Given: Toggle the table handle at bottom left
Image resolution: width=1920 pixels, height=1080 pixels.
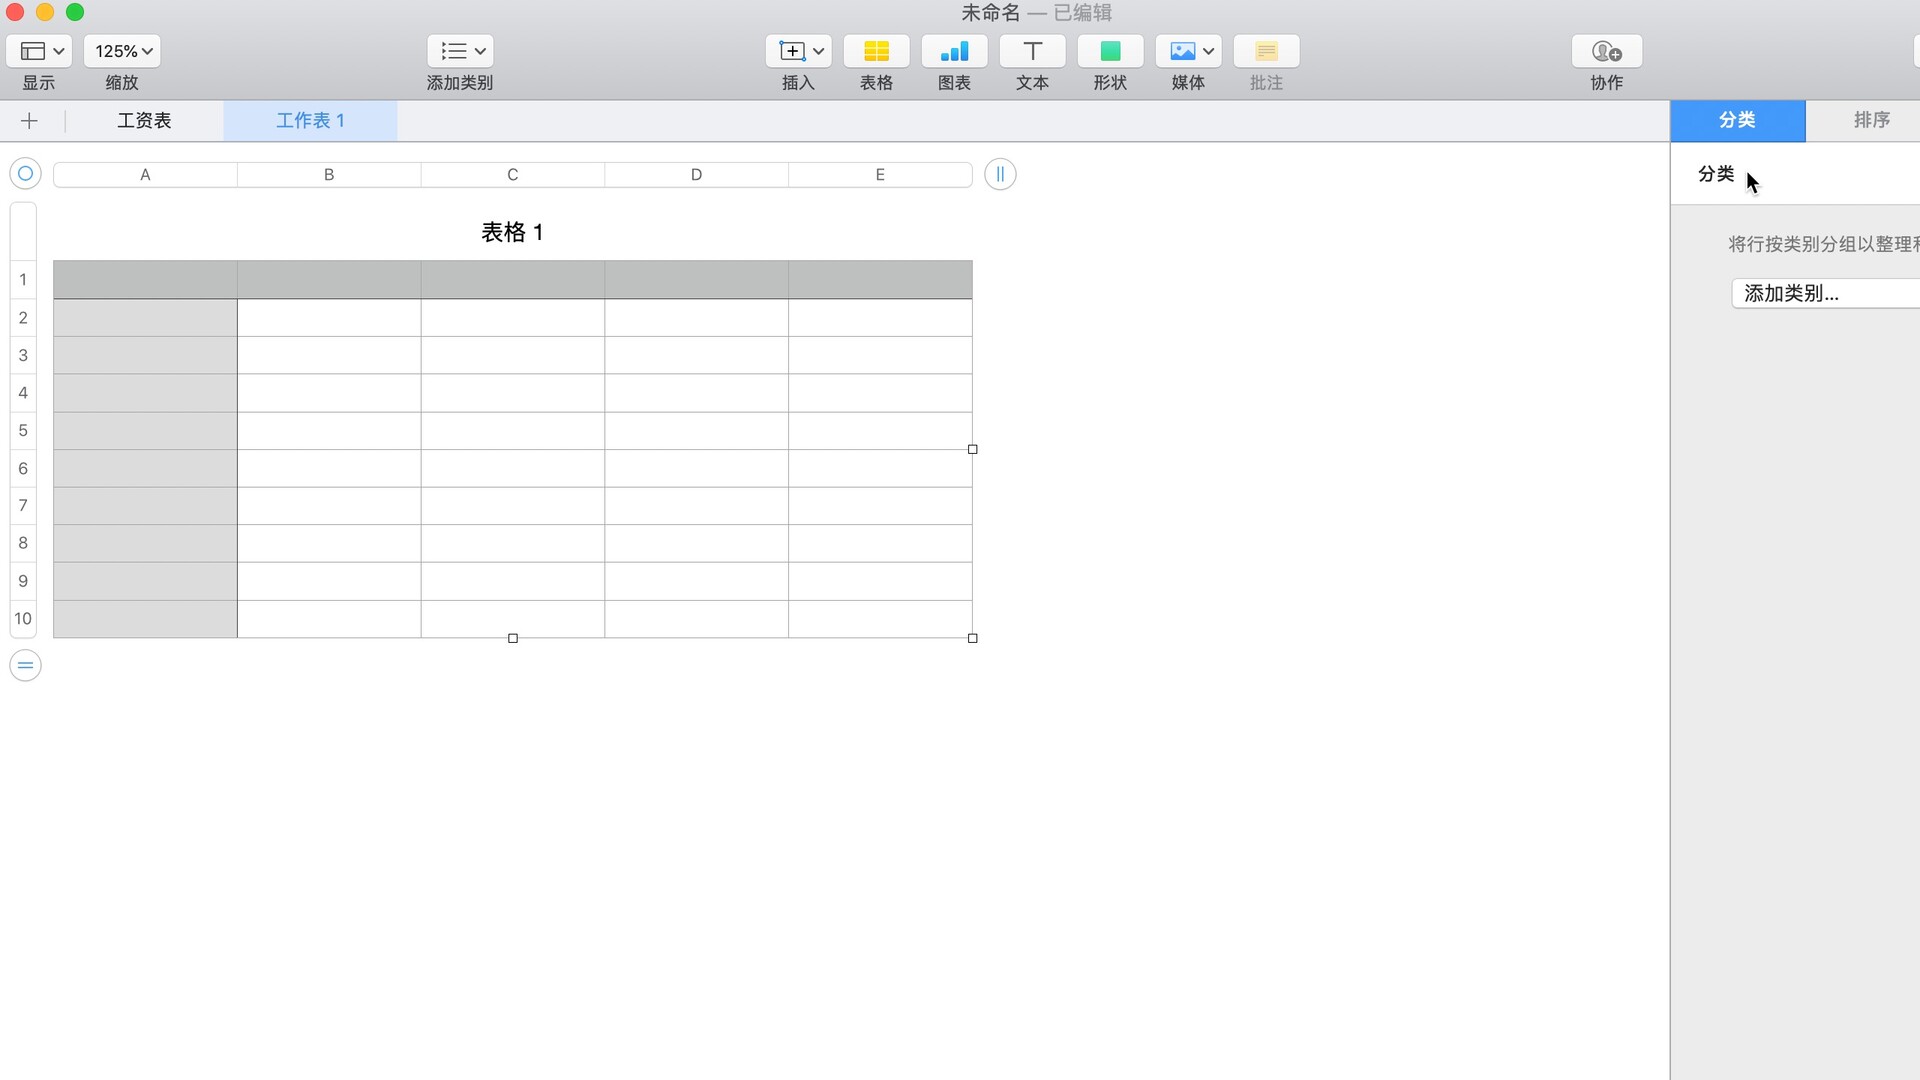Looking at the screenshot, I should click(25, 665).
